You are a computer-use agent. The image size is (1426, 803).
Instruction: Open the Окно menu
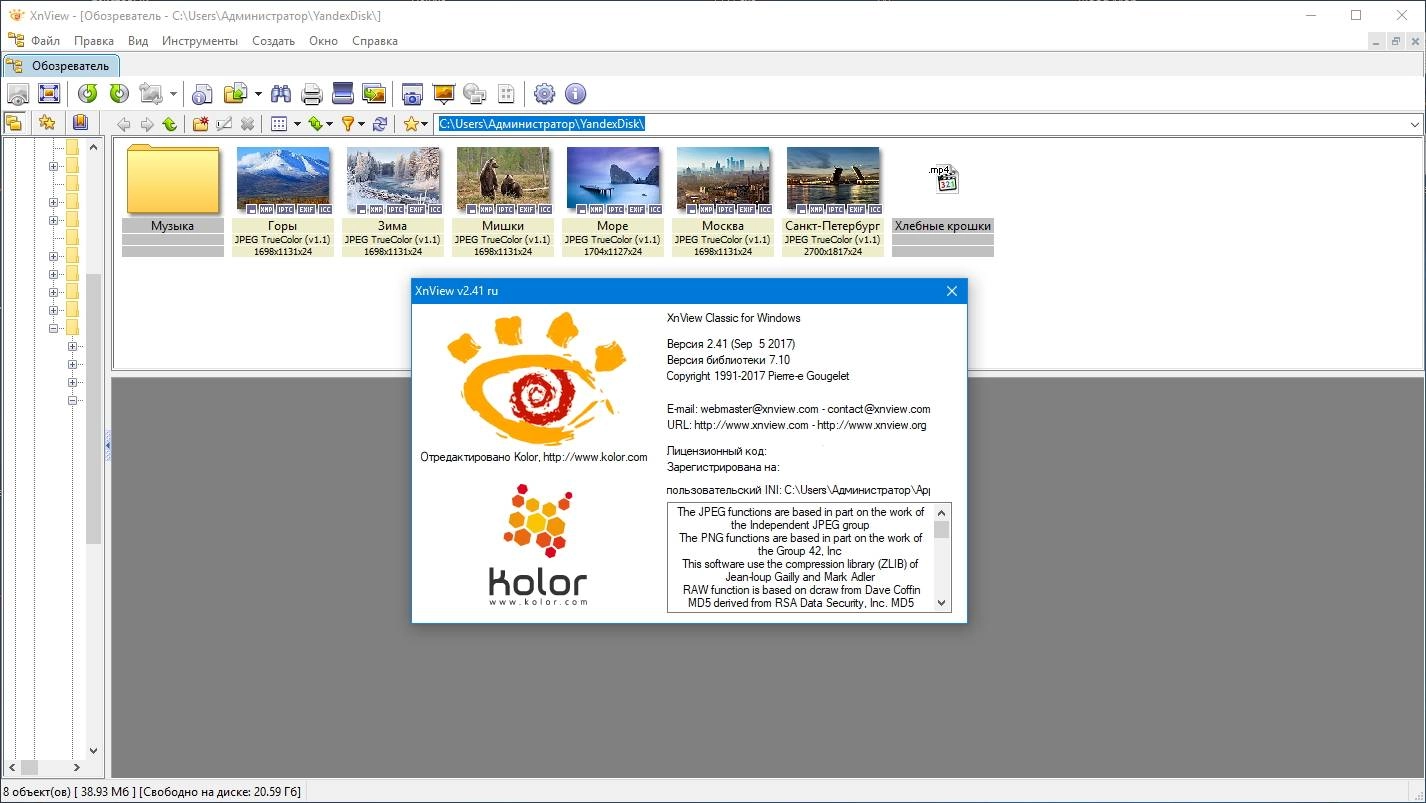323,41
